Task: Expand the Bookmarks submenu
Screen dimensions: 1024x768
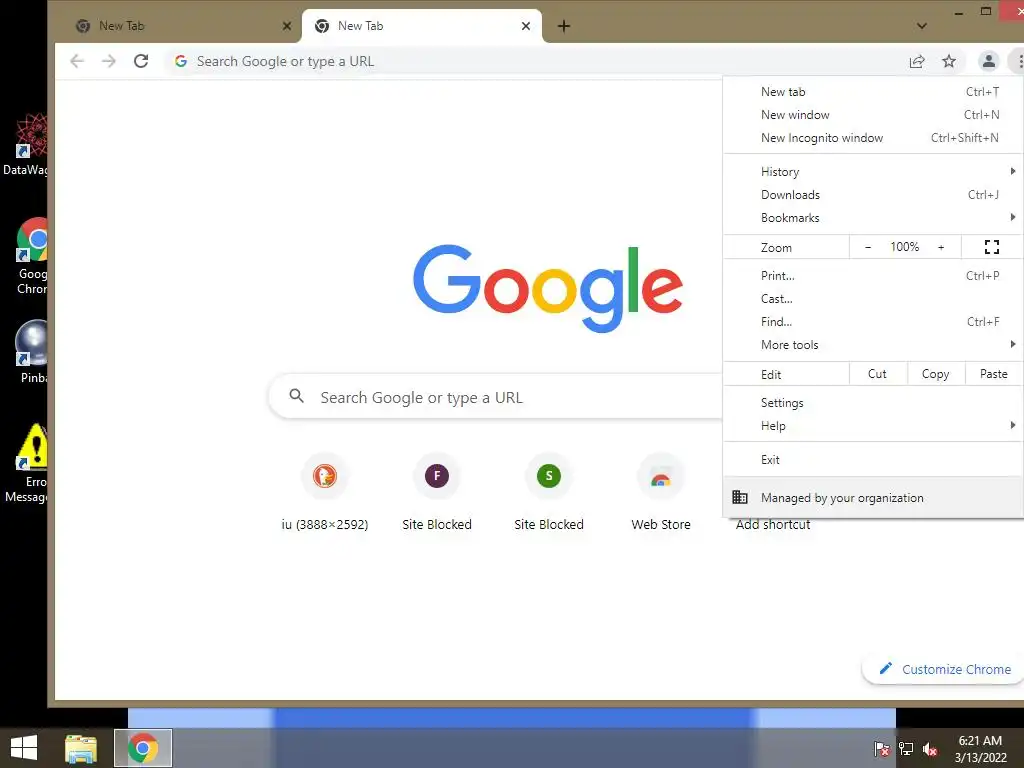Action: point(873,217)
